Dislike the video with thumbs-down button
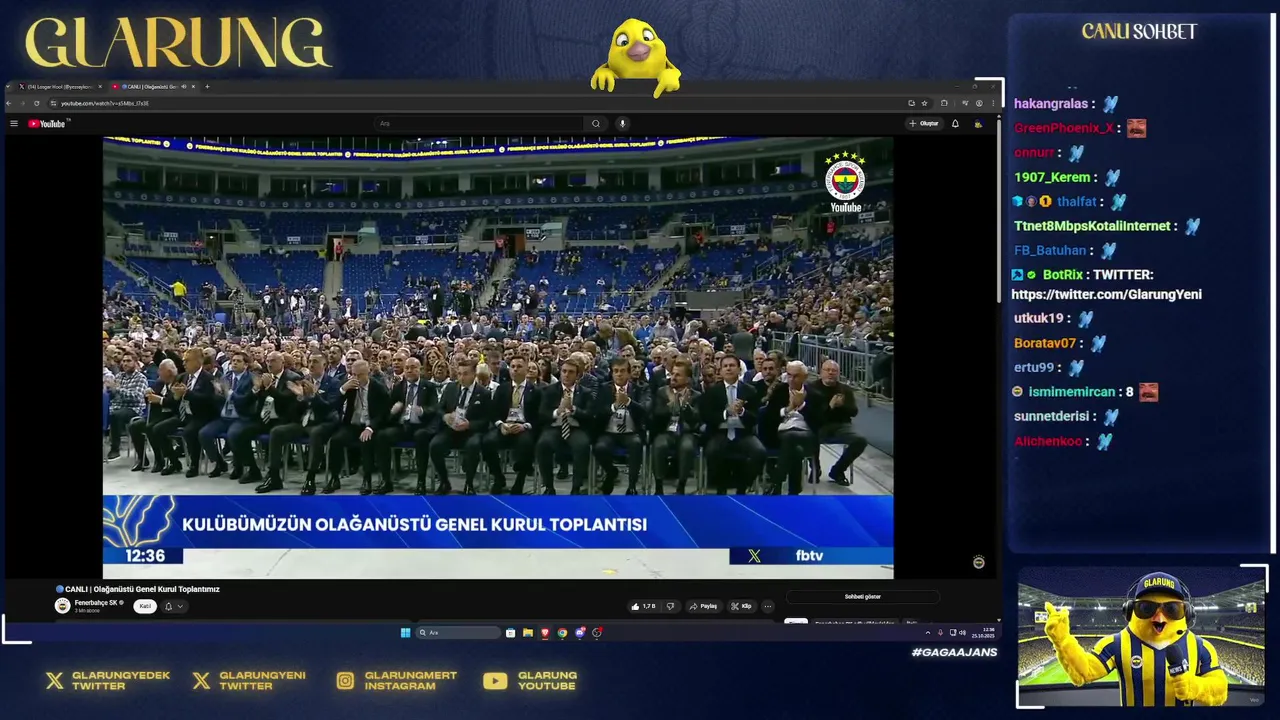Image resolution: width=1280 pixels, height=720 pixels. pos(671,606)
